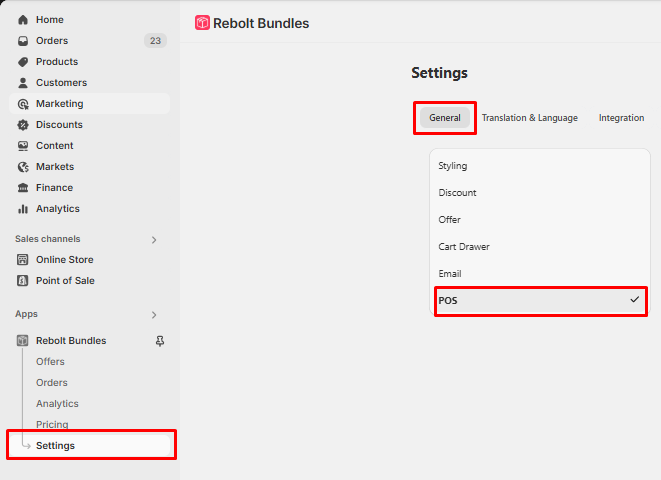Image resolution: width=661 pixels, height=480 pixels.
Task: Click the Discounts badge icon
Action: tap(23, 125)
